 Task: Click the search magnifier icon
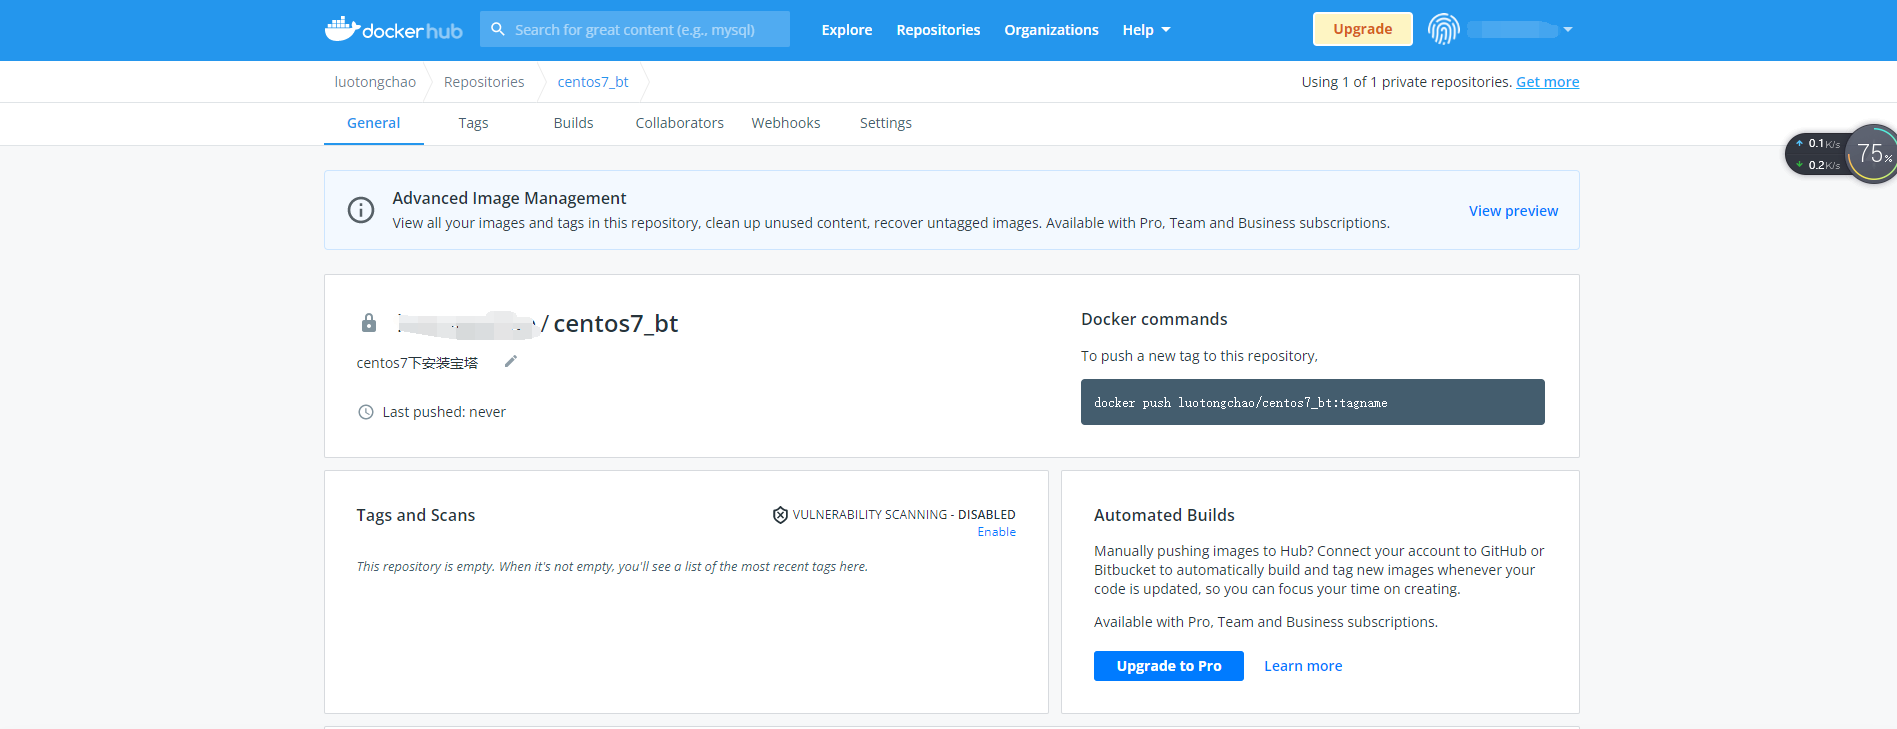(x=498, y=29)
